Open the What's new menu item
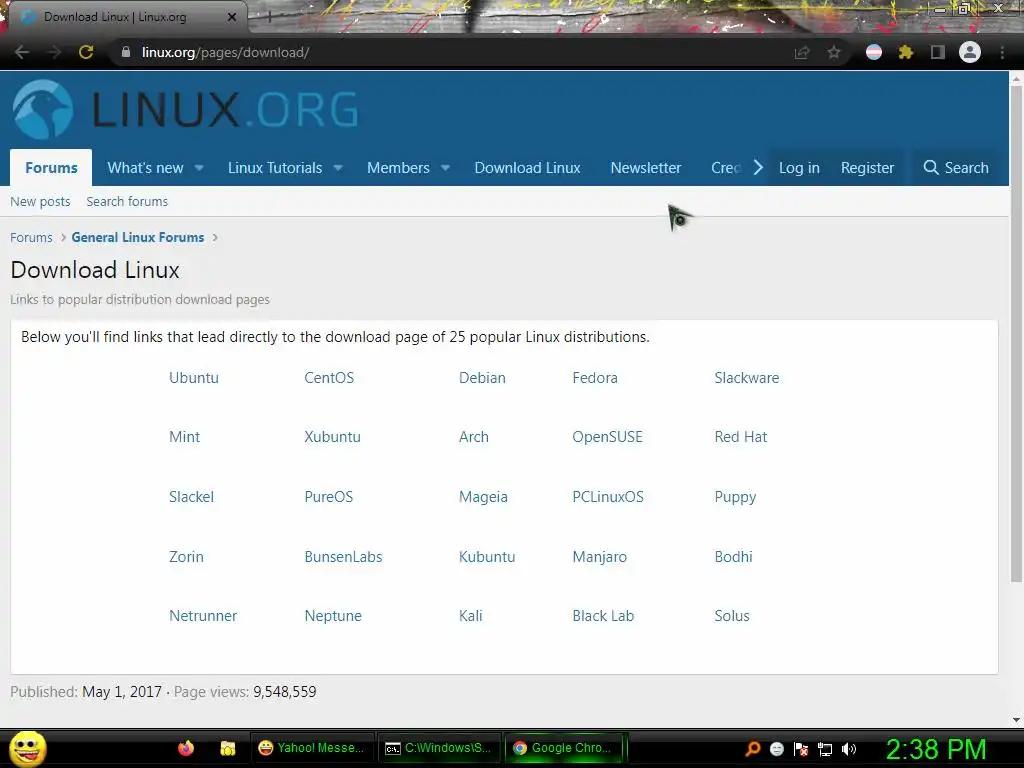The width and height of the screenshot is (1024, 768). coord(145,168)
